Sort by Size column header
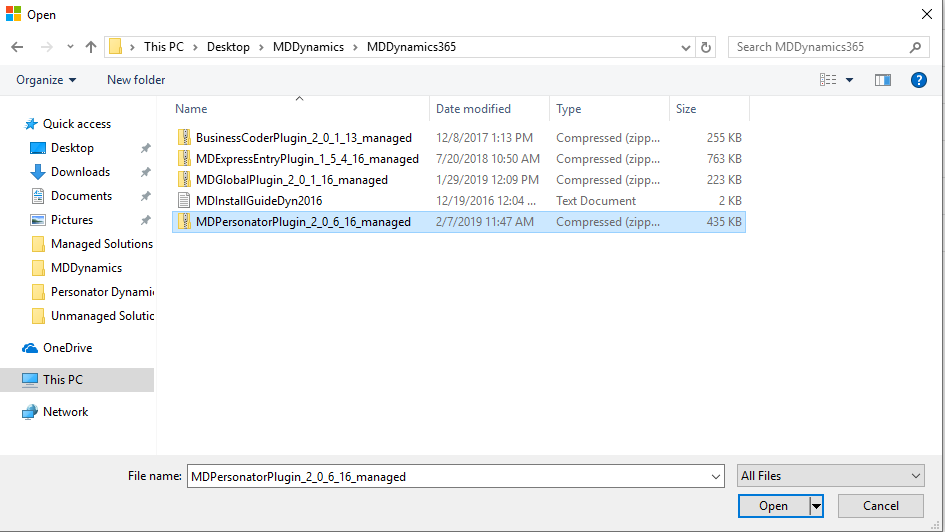Viewport: 945px width, 532px height. [x=686, y=109]
